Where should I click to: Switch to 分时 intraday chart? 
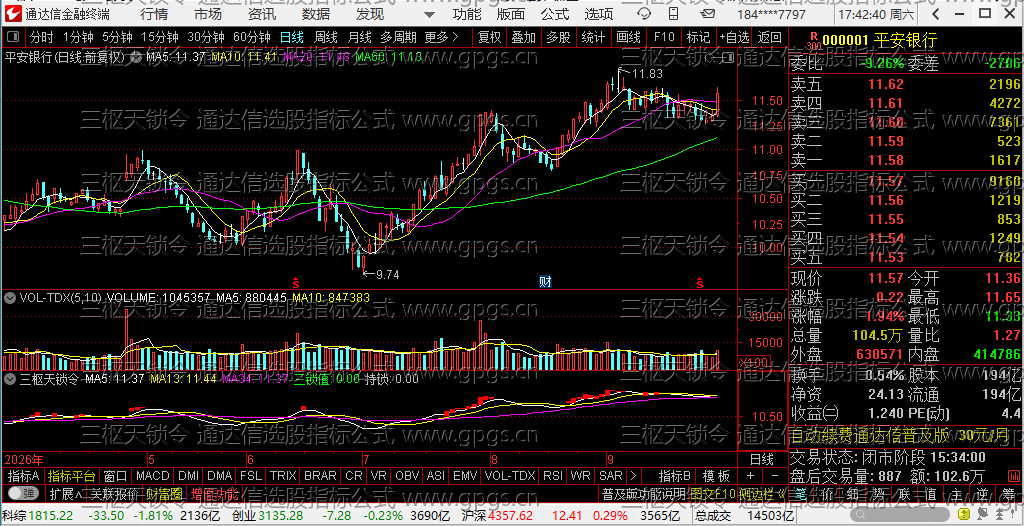pyautogui.click(x=42, y=37)
